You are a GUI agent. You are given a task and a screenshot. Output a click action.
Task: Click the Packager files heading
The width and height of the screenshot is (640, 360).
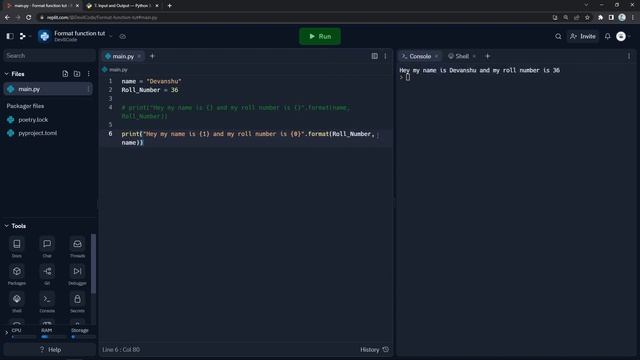pyautogui.click(x=25, y=106)
